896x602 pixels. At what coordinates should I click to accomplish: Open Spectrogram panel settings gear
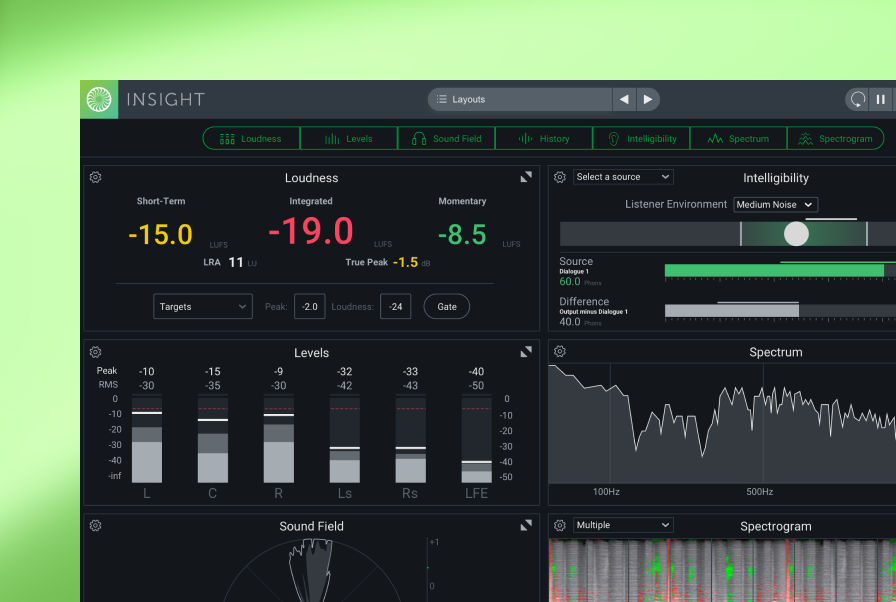coord(560,525)
